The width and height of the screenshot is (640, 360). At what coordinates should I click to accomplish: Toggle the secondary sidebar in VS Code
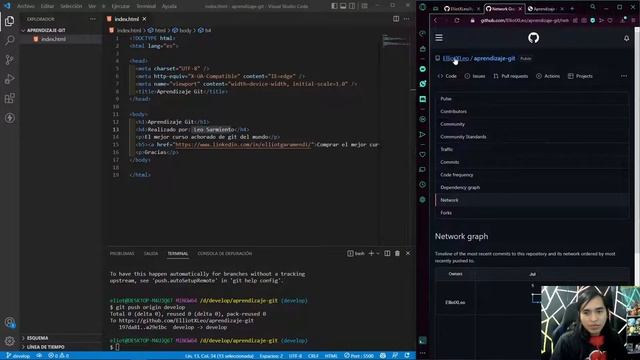352,6
